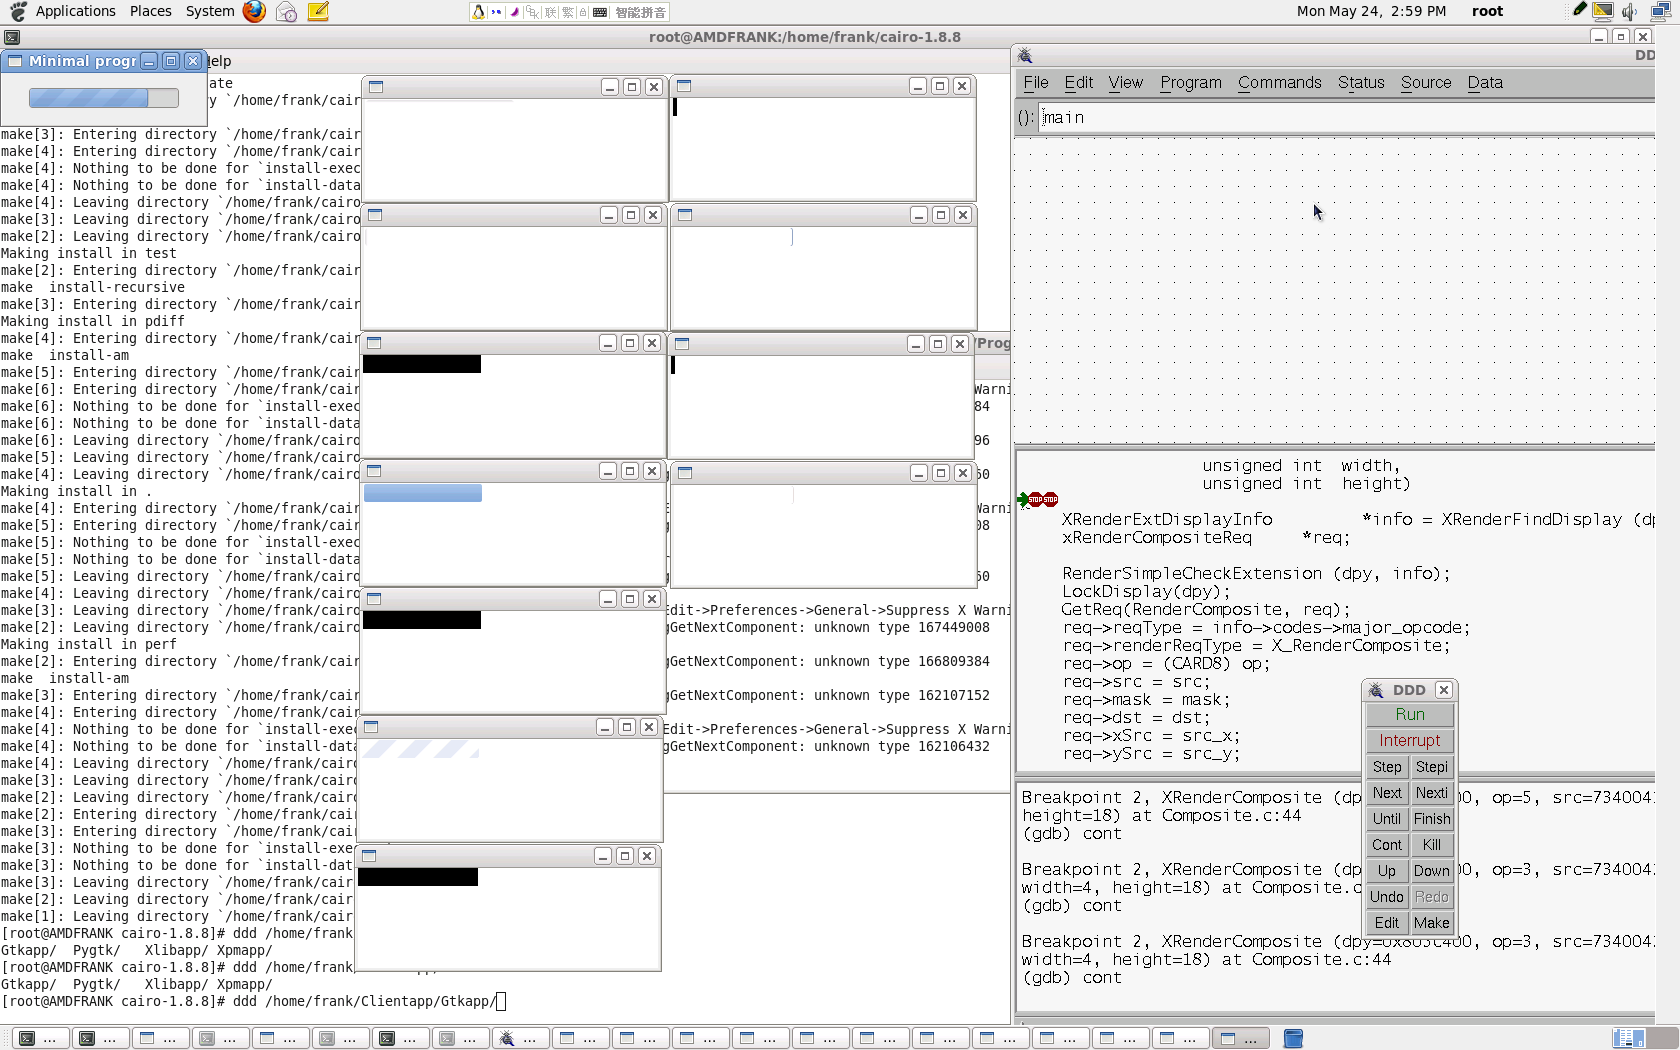1680x1050 pixels.
Task: Click the Finish button in command tool
Action: pyautogui.click(x=1431, y=819)
